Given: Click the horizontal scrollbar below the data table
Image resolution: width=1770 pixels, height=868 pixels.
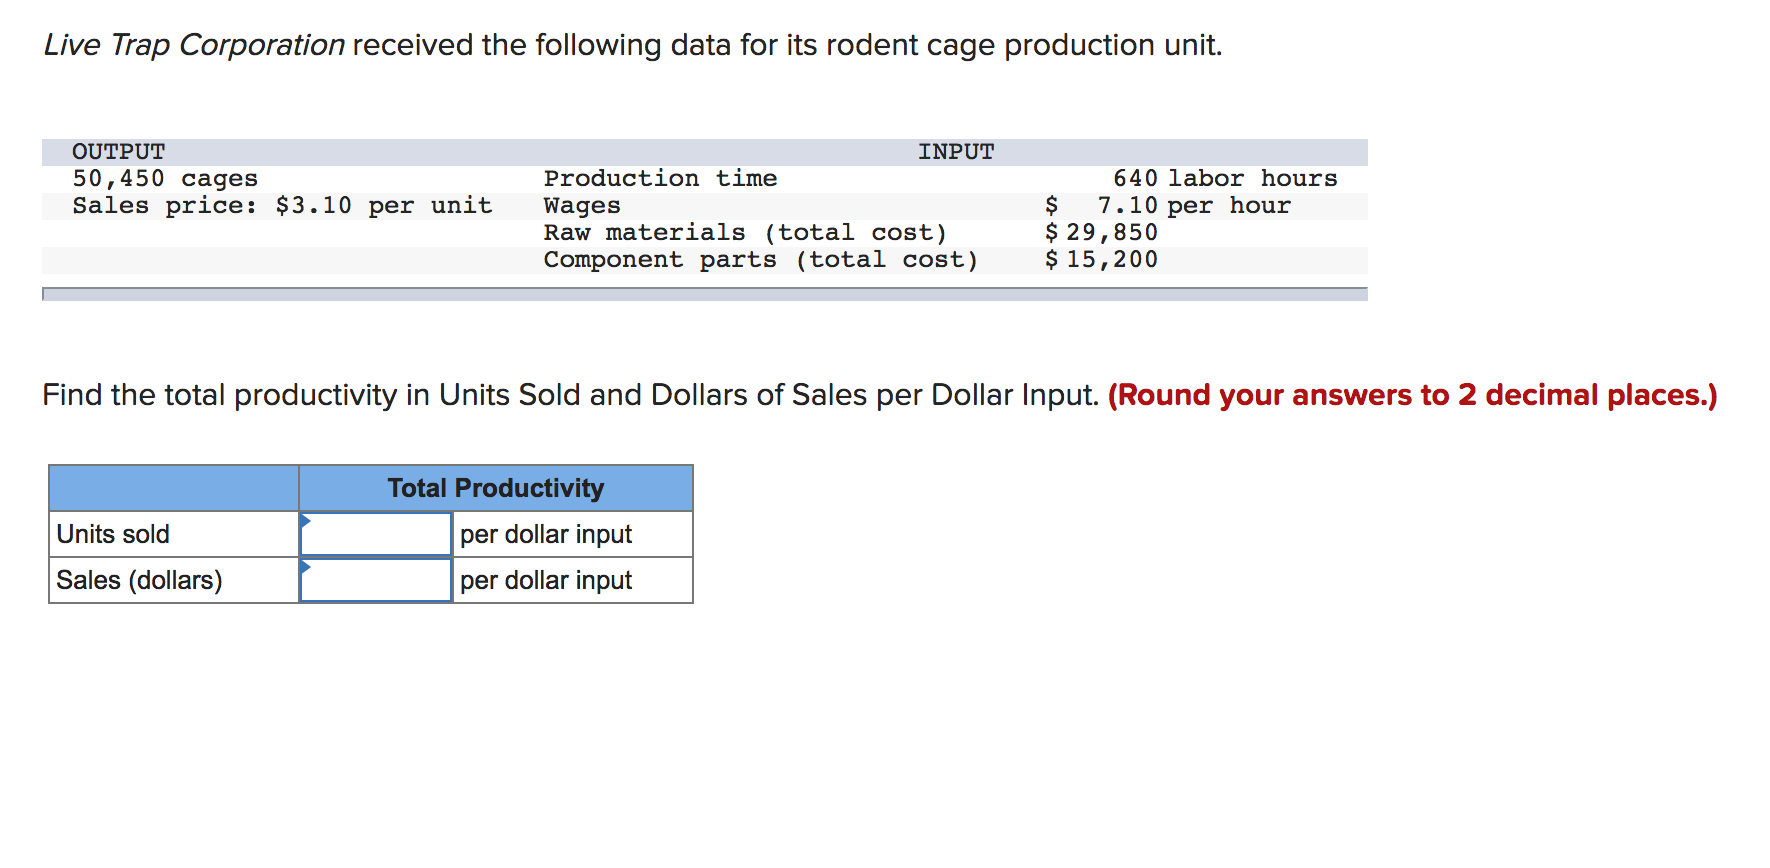Looking at the screenshot, I should tap(704, 295).
